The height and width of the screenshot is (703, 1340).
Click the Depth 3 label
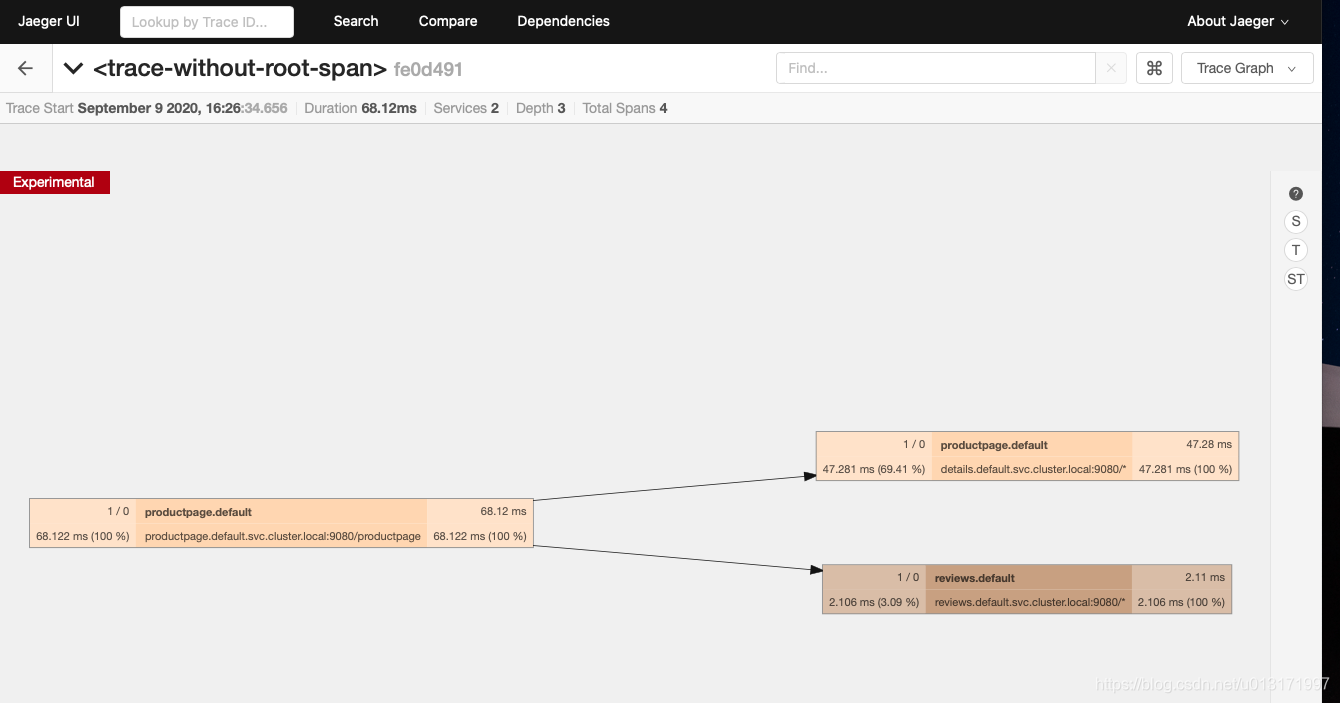[540, 108]
